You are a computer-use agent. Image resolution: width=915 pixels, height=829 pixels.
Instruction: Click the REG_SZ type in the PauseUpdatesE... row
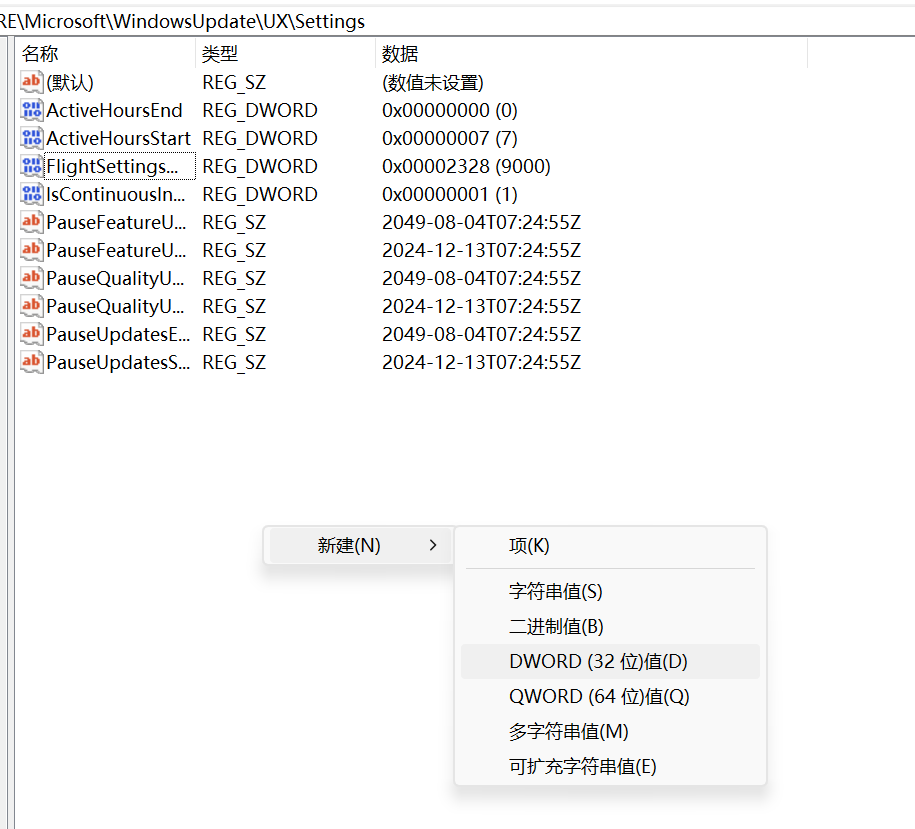(234, 334)
